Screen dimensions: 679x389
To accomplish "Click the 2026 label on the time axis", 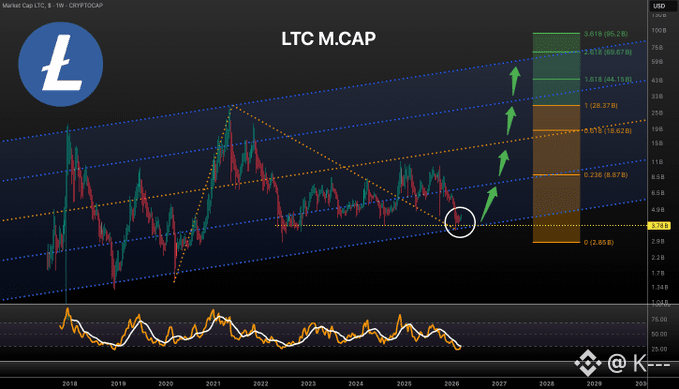I will (452, 384).
